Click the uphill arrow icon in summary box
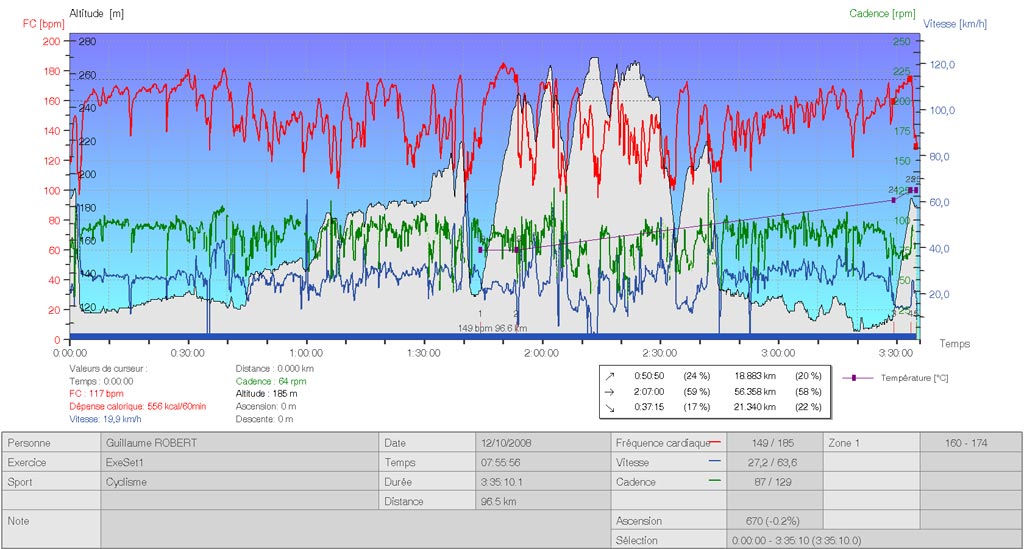 608,376
